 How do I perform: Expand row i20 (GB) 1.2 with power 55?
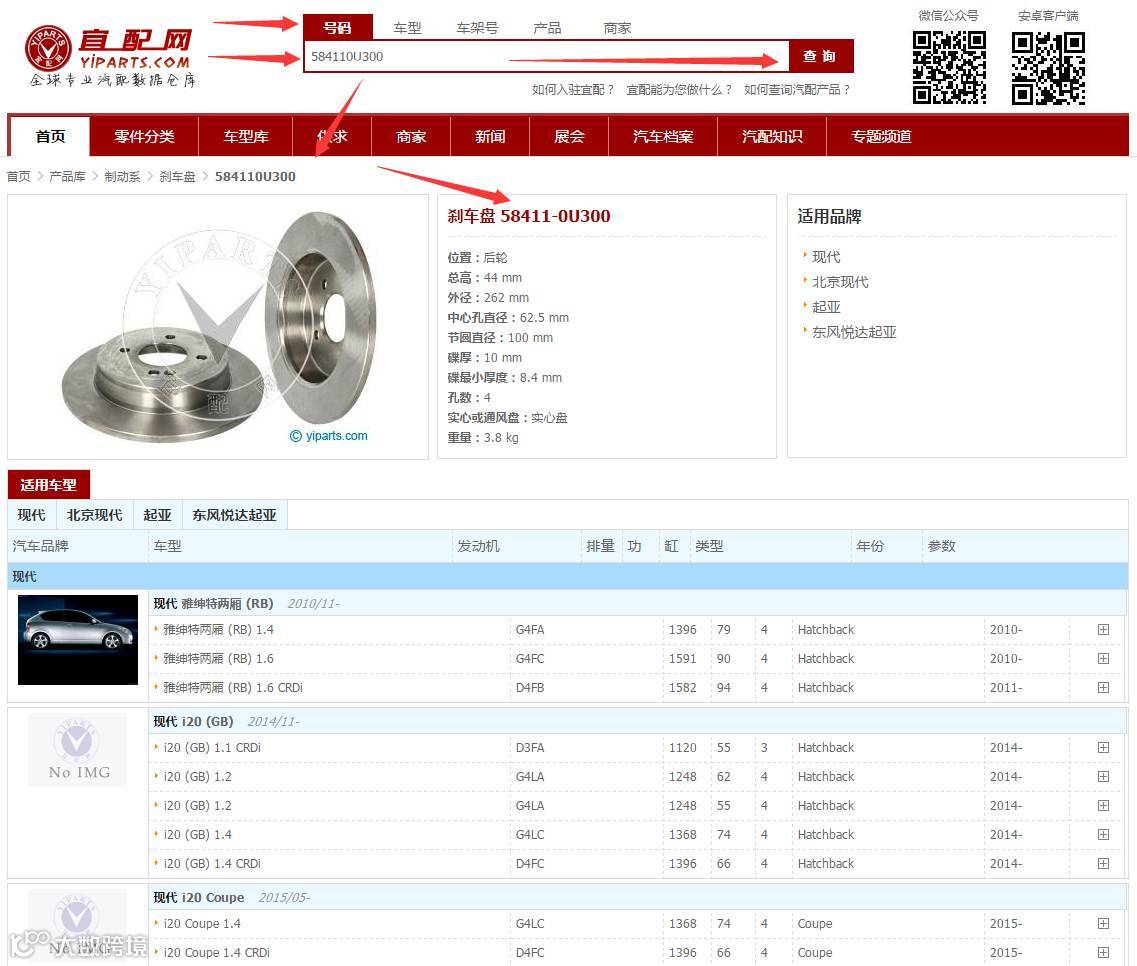(x=1103, y=806)
